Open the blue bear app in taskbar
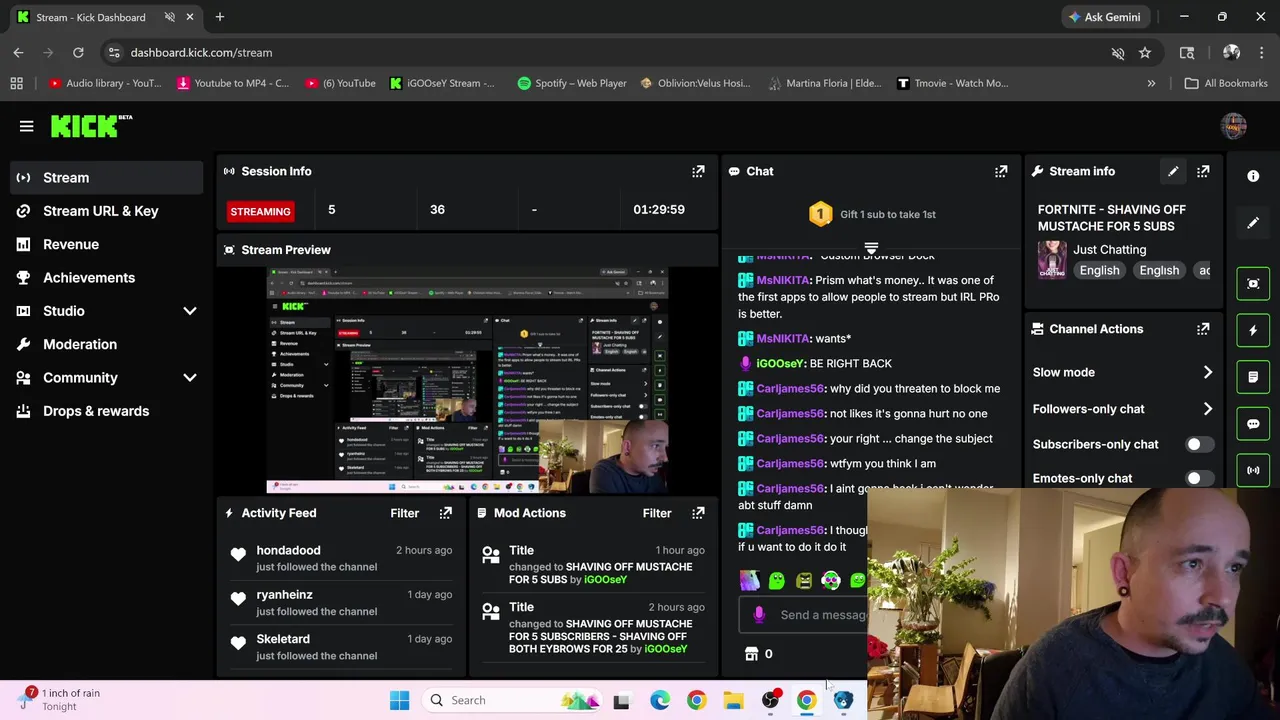The image size is (1280, 720). (x=843, y=700)
